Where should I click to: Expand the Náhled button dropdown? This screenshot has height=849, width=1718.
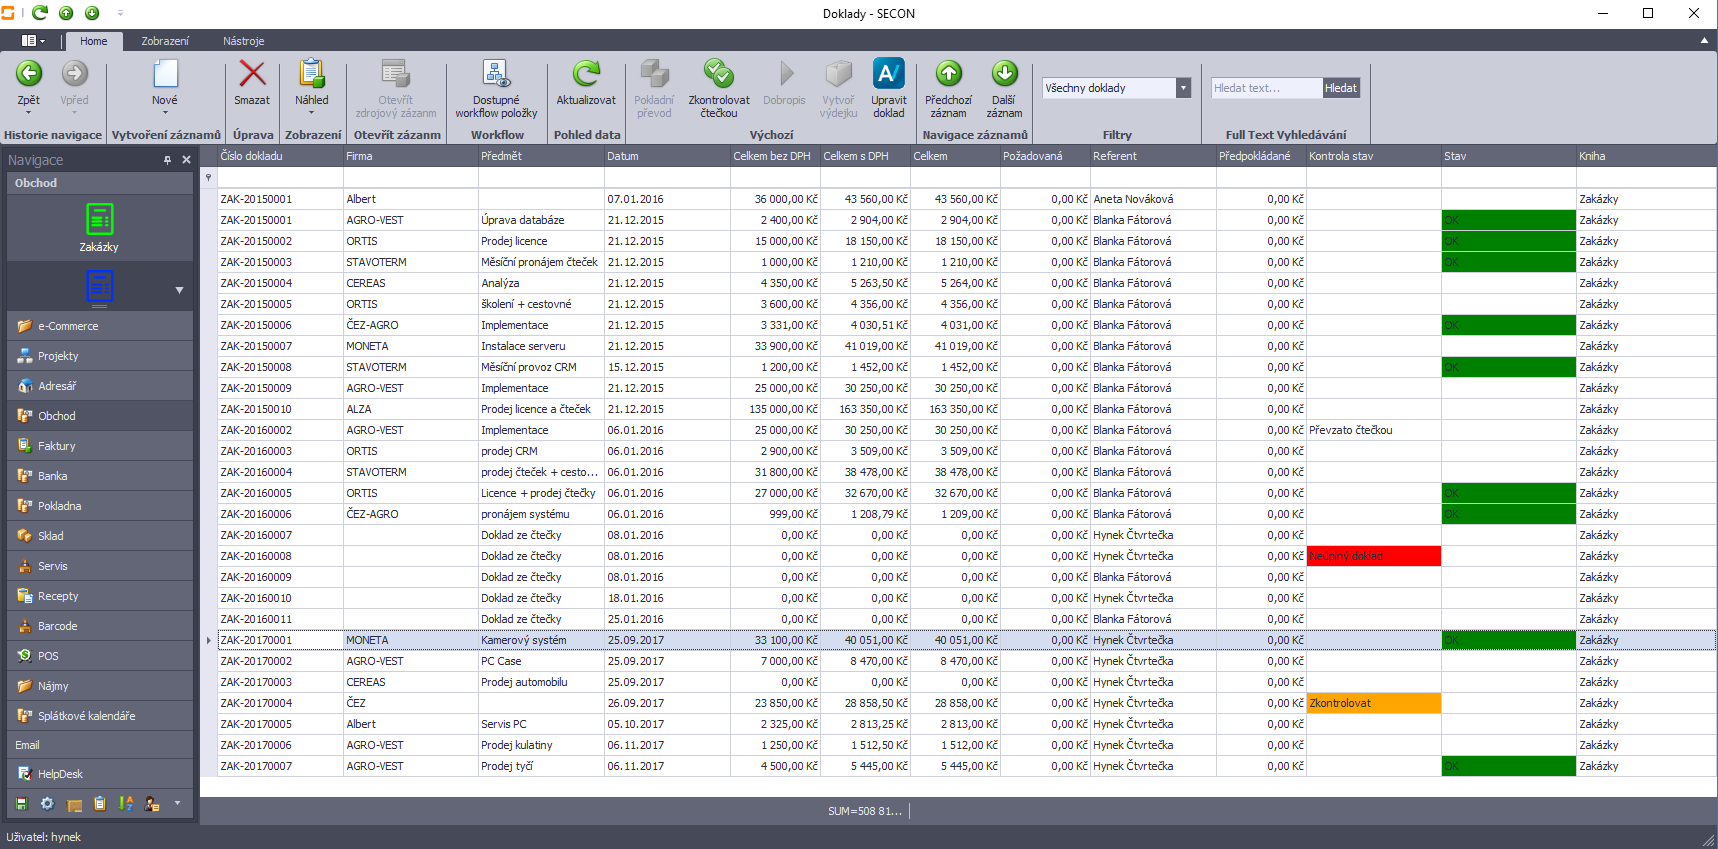pyautogui.click(x=311, y=113)
